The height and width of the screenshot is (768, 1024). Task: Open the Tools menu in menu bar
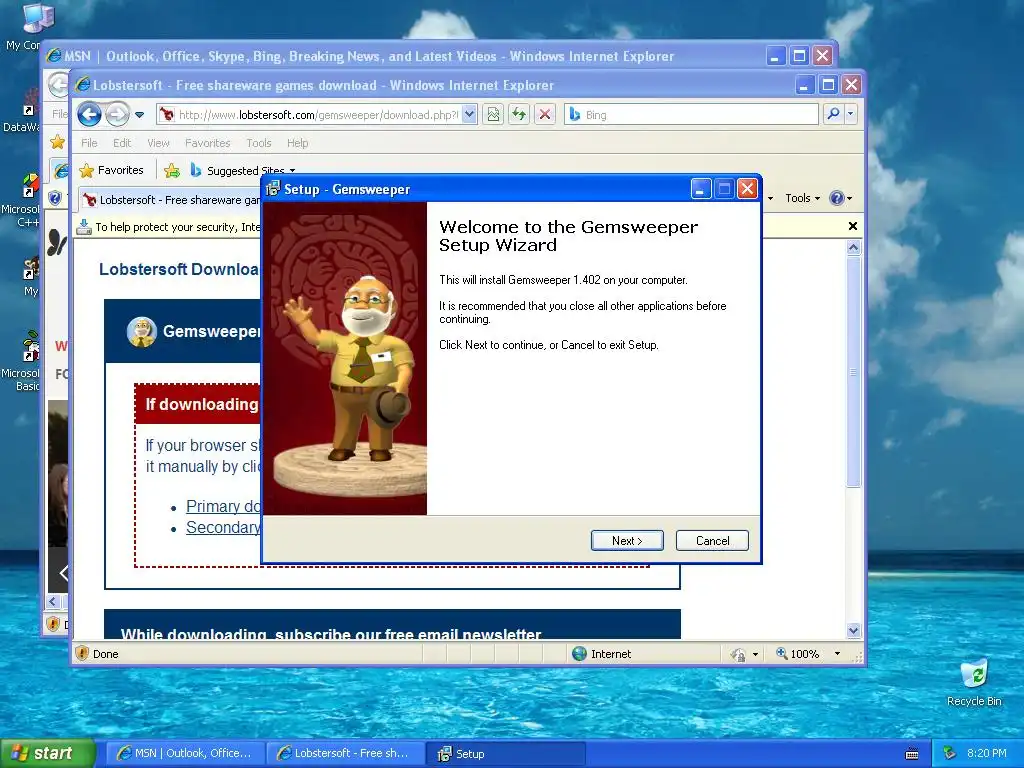(259, 143)
